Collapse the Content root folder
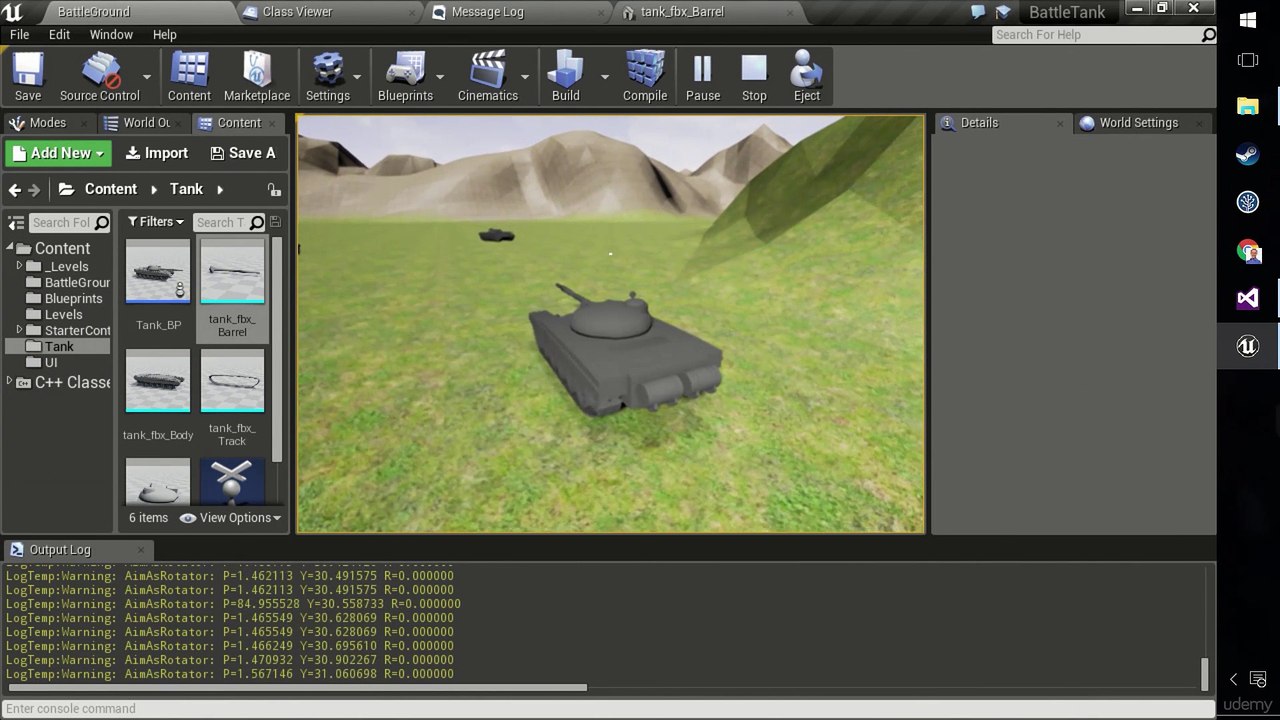This screenshot has width=1280, height=720. click(10, 248)
